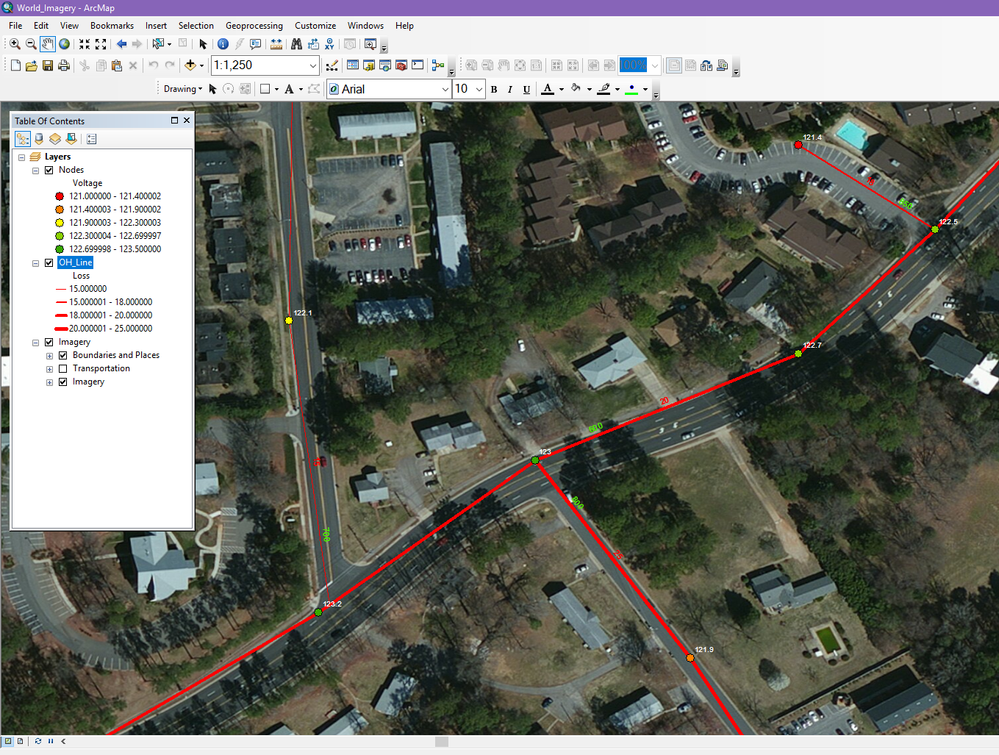Click the Drawing menu button
The width and height of the screenshot is (999, 755).
click(182, 89)
